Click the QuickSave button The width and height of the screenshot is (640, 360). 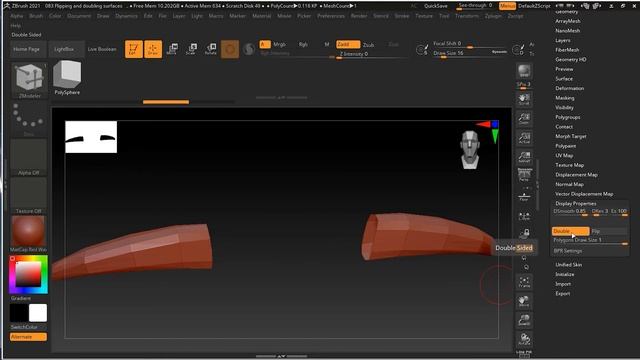coord(436,6)
